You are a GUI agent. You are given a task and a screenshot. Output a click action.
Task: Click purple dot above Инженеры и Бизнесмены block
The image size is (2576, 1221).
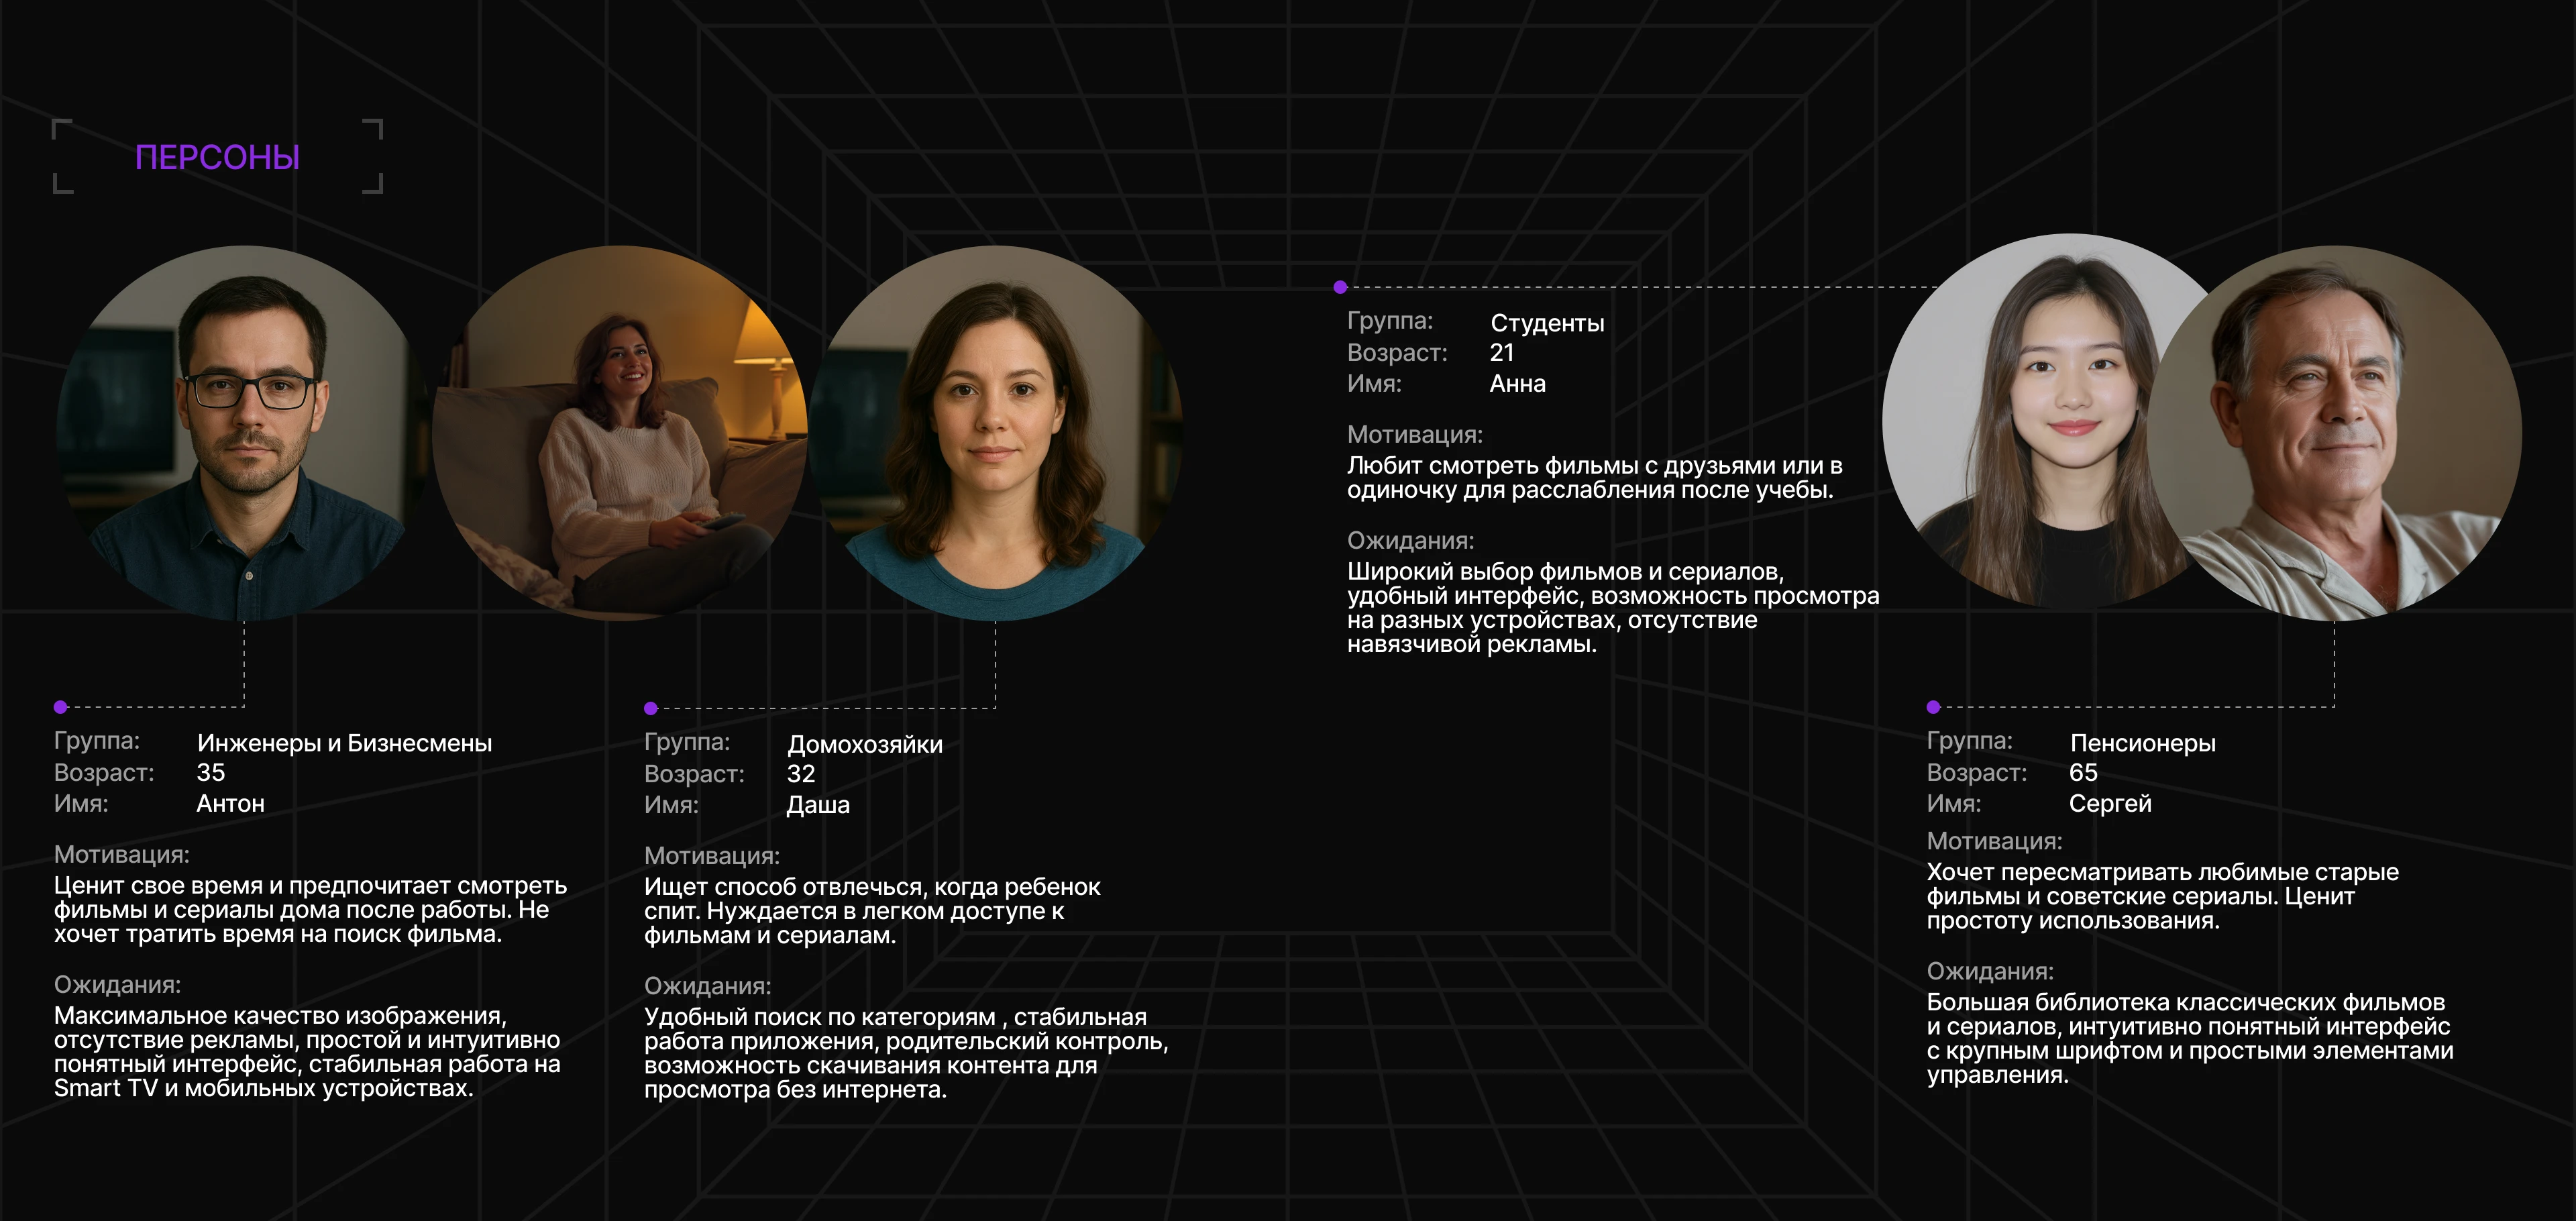coord(61,707)
